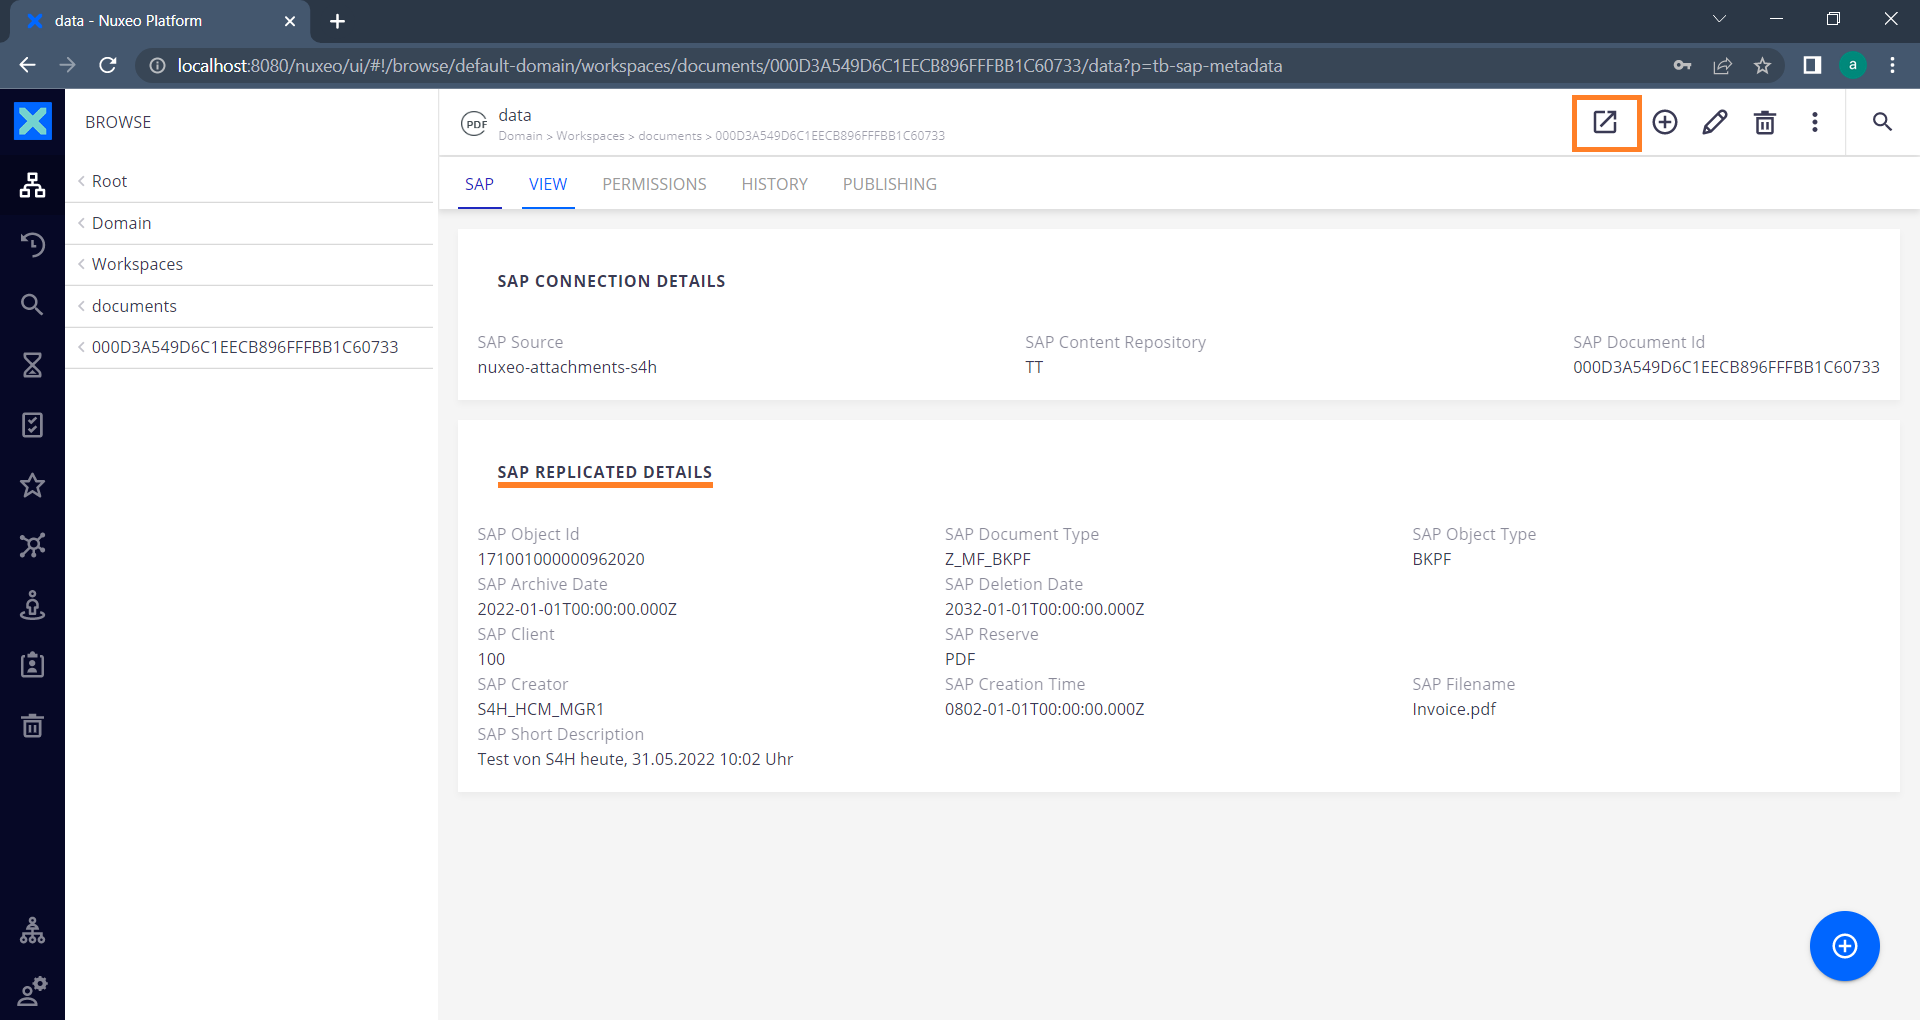Image resolution: width=1920 pixels, height=1020 pixels.
Task: Reload the page with browser refresh button
Action: pos(108,65)
